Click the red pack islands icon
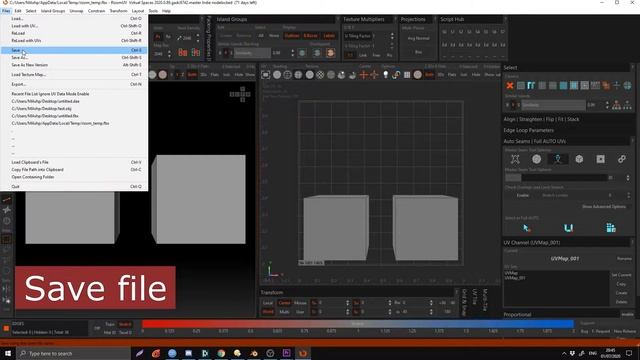The height and width of the screenshot is (360, 640). (182, 52)
